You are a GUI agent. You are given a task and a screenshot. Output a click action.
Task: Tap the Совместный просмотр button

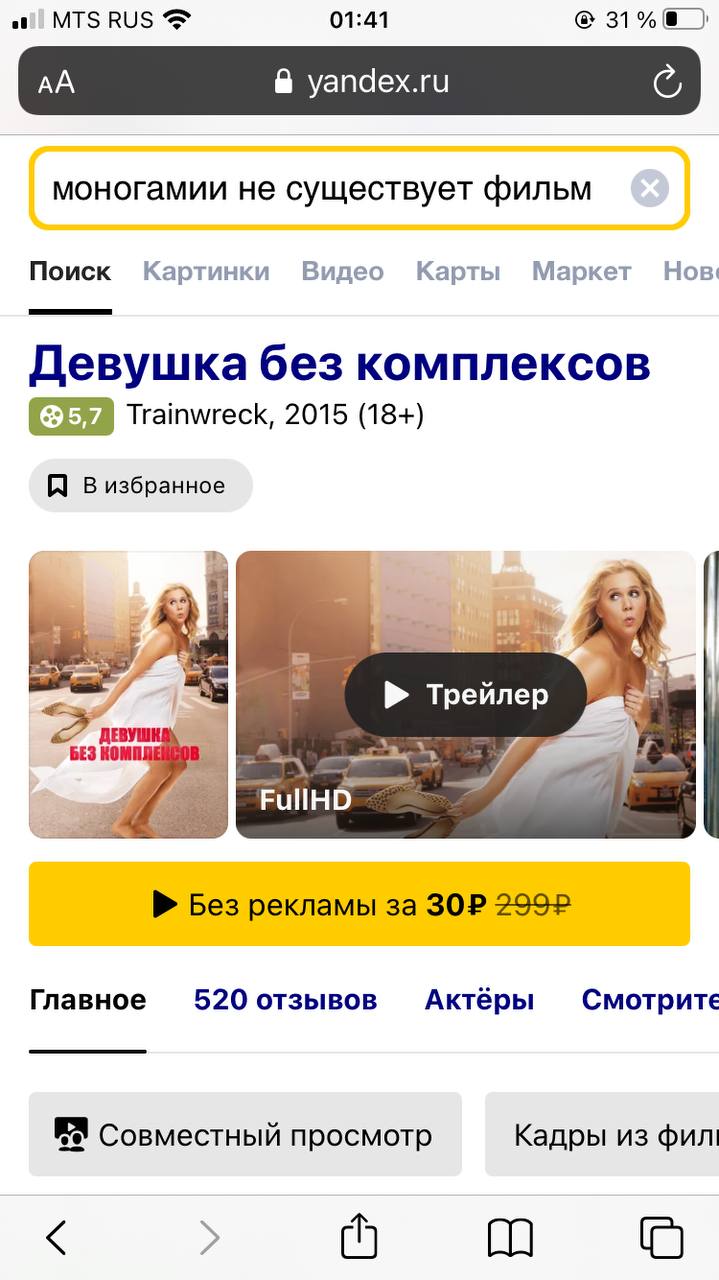pyautogui.click(x=245, y=1134)
